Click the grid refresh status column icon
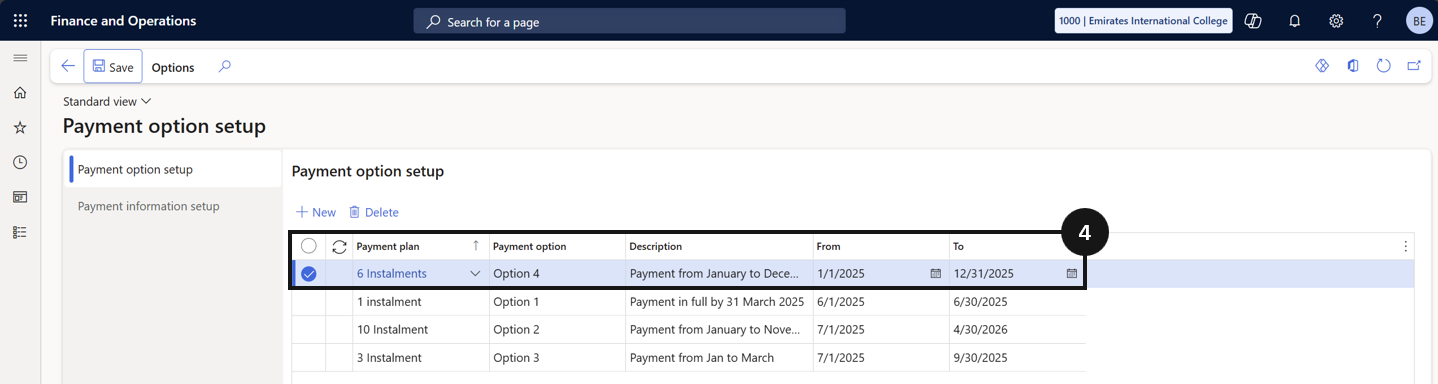1438x384 pixels. (x=339, y=246)
